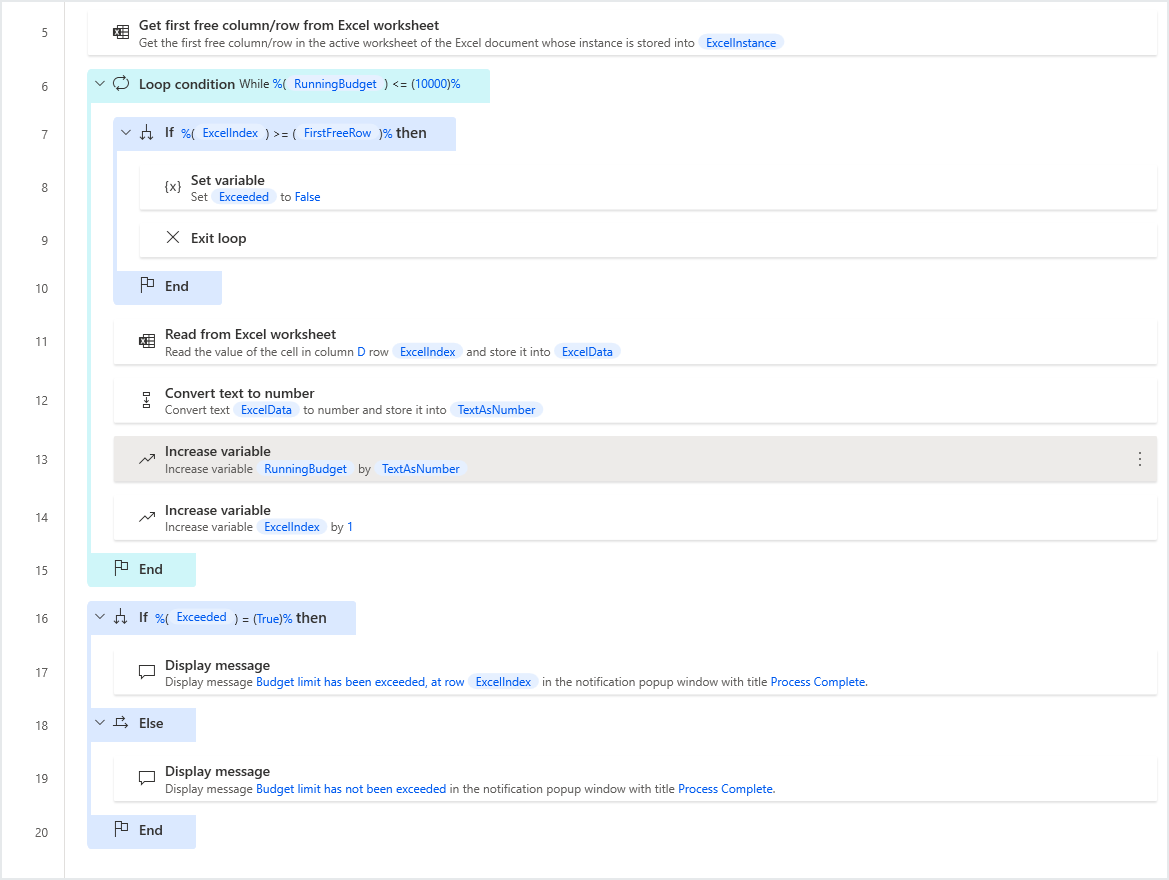Open the more options menu on row 13

click(1139, 459)
